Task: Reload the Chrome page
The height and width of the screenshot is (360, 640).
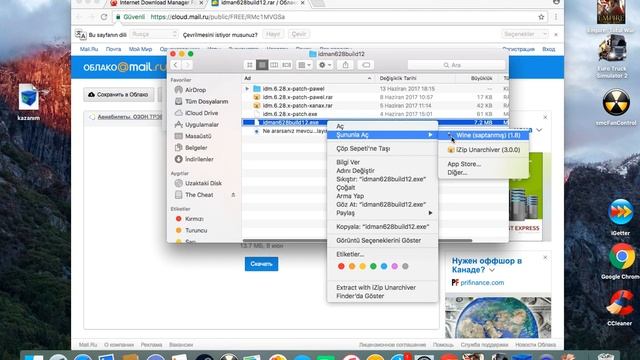Action: [x=104, y=17]
